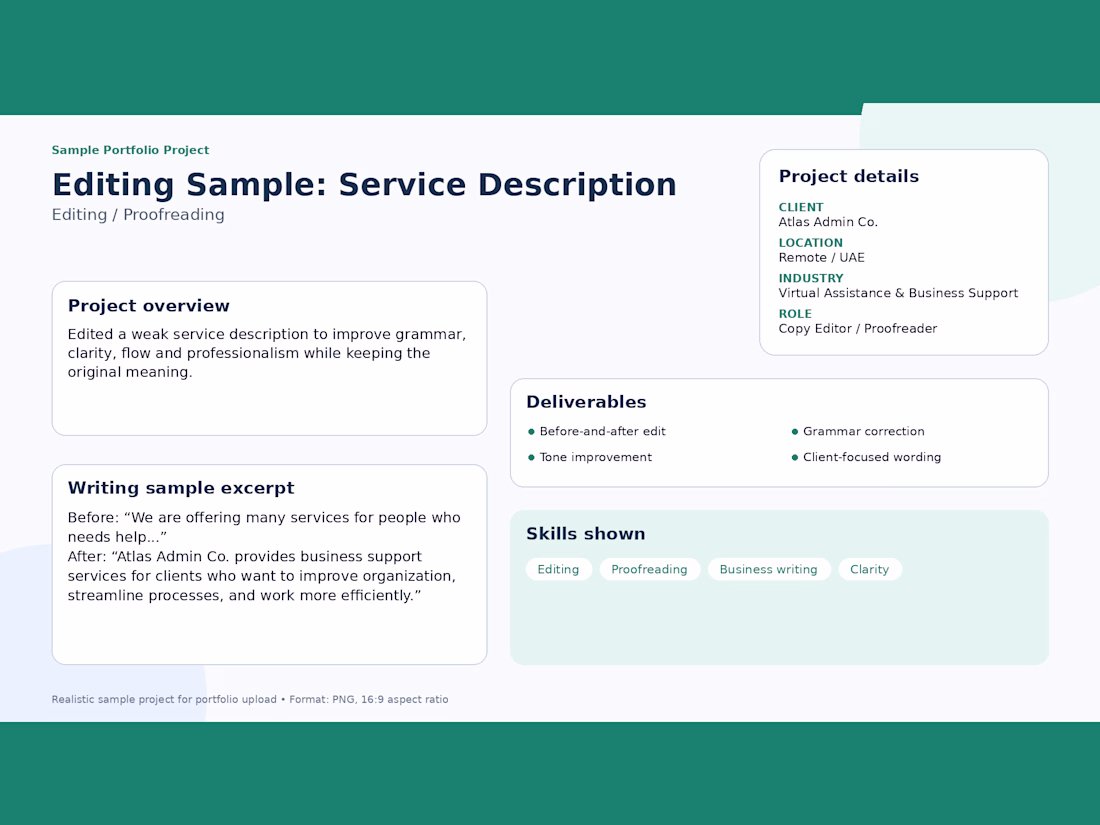Click the 'Editing / Proofreading' subtitle

click(x=138, y=215)
